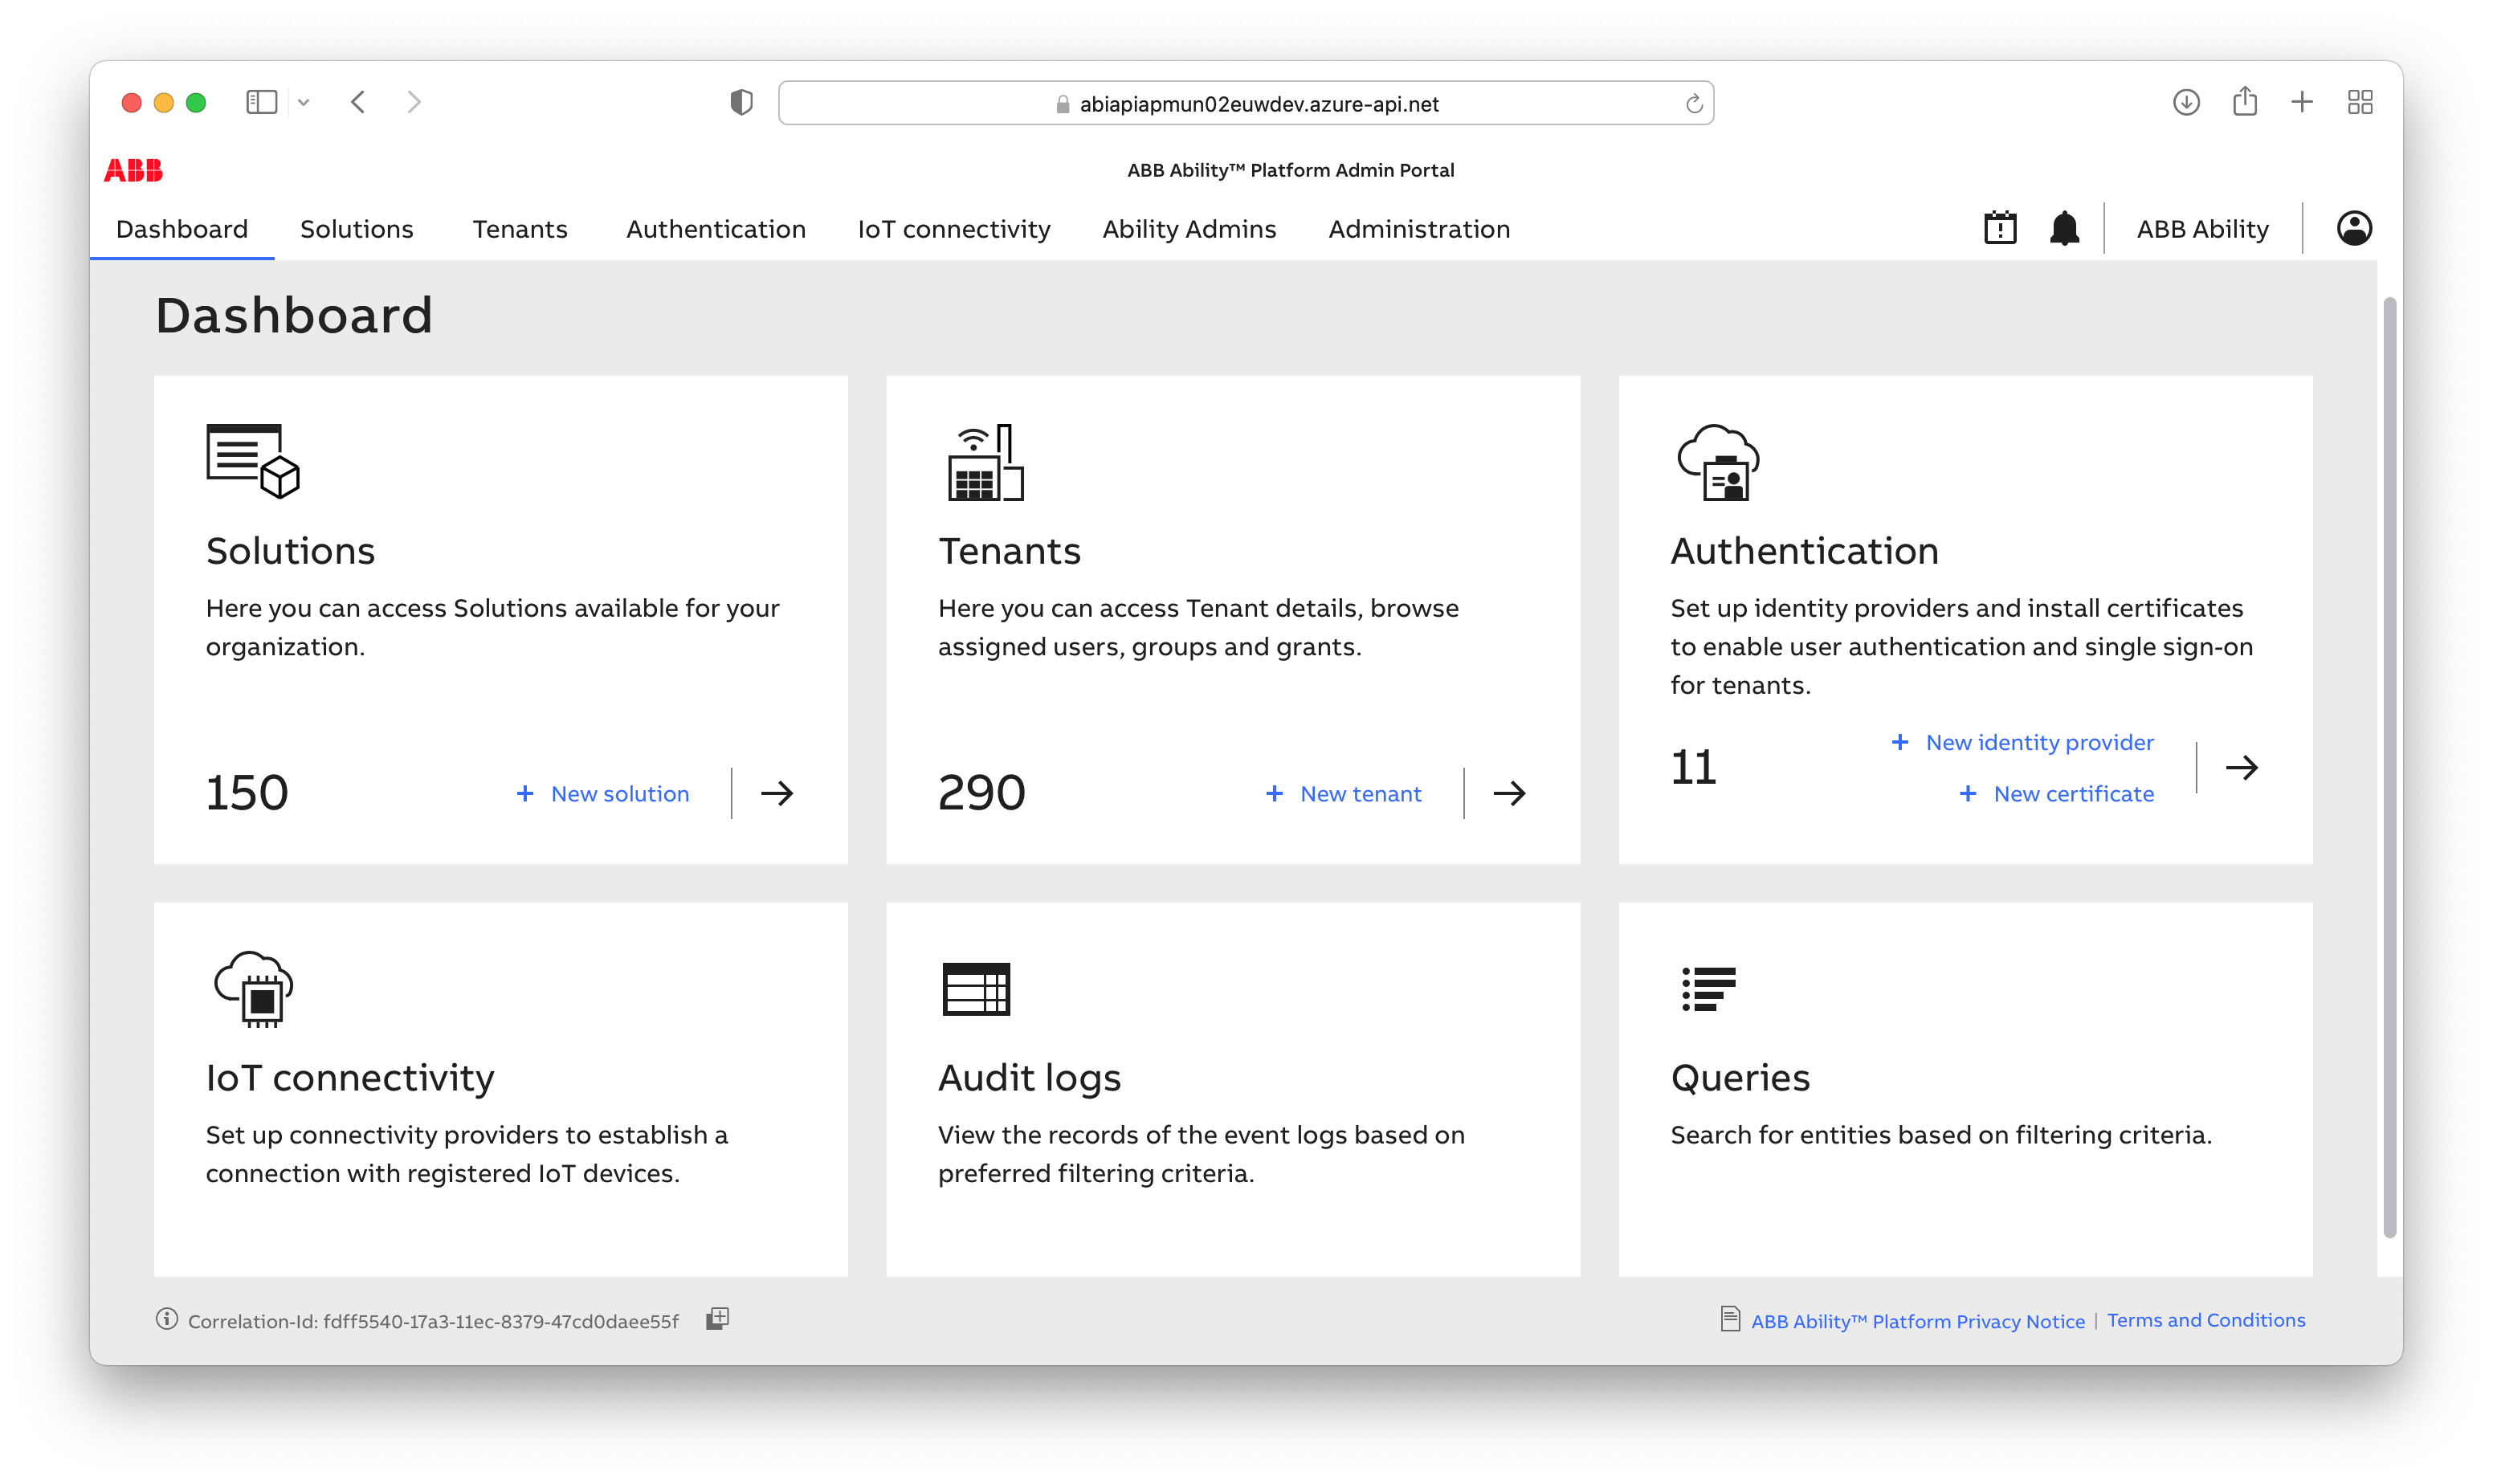Click the Queries card heading
The image size is (2493, 1484).
1740,1078
